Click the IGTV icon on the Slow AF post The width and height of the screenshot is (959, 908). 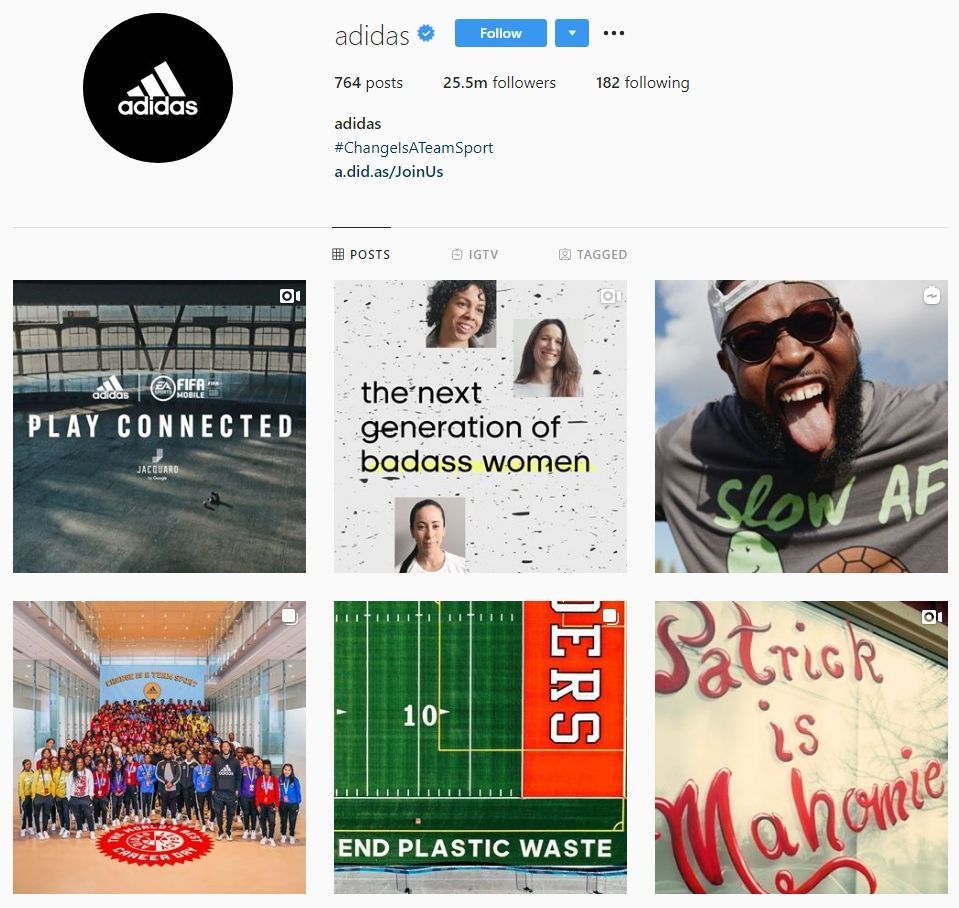tap(931, 296)
